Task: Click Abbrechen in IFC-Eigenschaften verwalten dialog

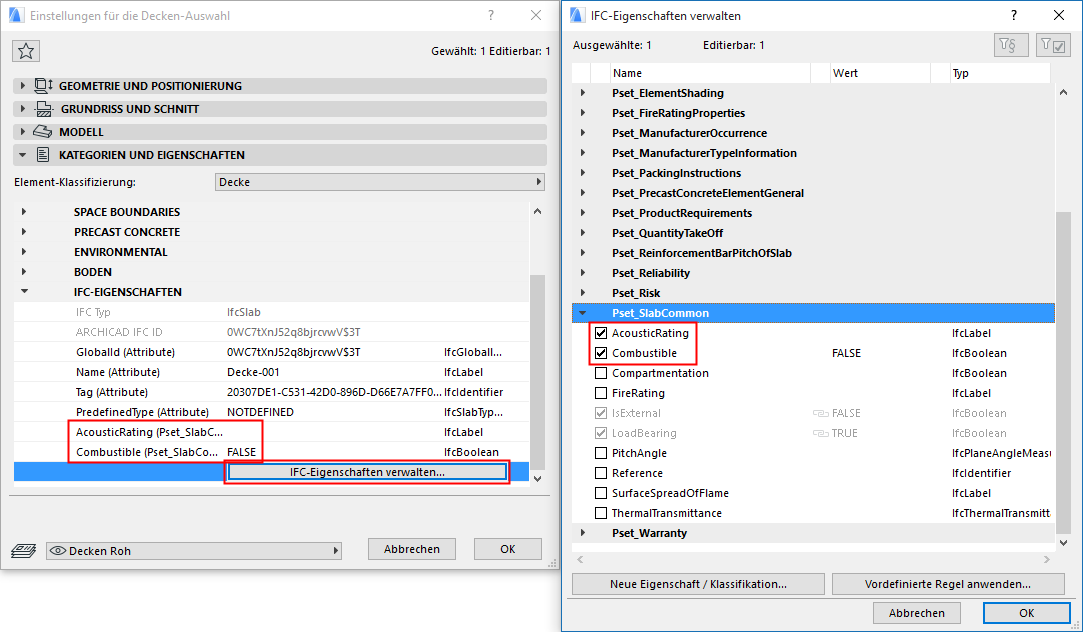Action: tap(917, 613)
